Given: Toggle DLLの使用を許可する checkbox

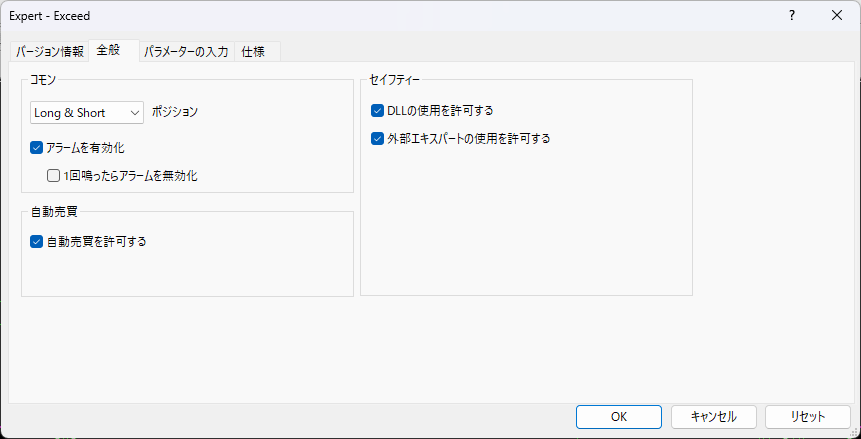Looking at the screenshot, I should coord(377,110).
